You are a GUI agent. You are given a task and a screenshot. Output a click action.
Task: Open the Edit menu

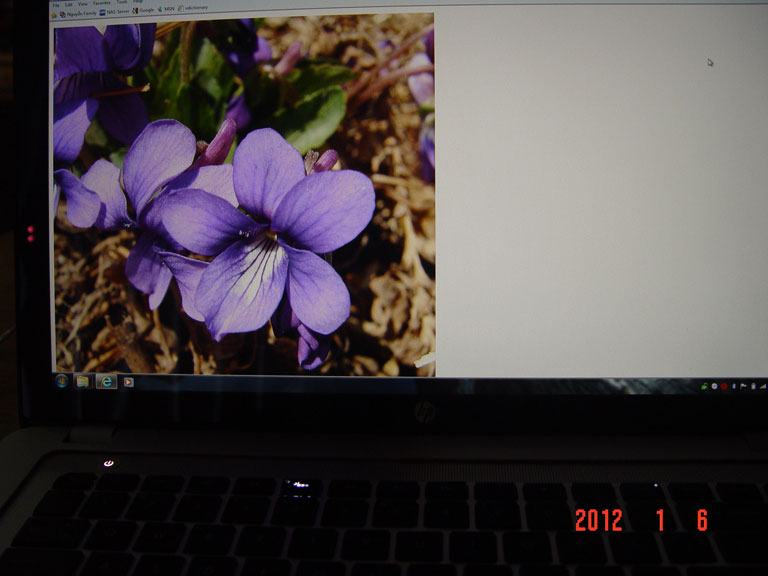(x=69, y=5)
